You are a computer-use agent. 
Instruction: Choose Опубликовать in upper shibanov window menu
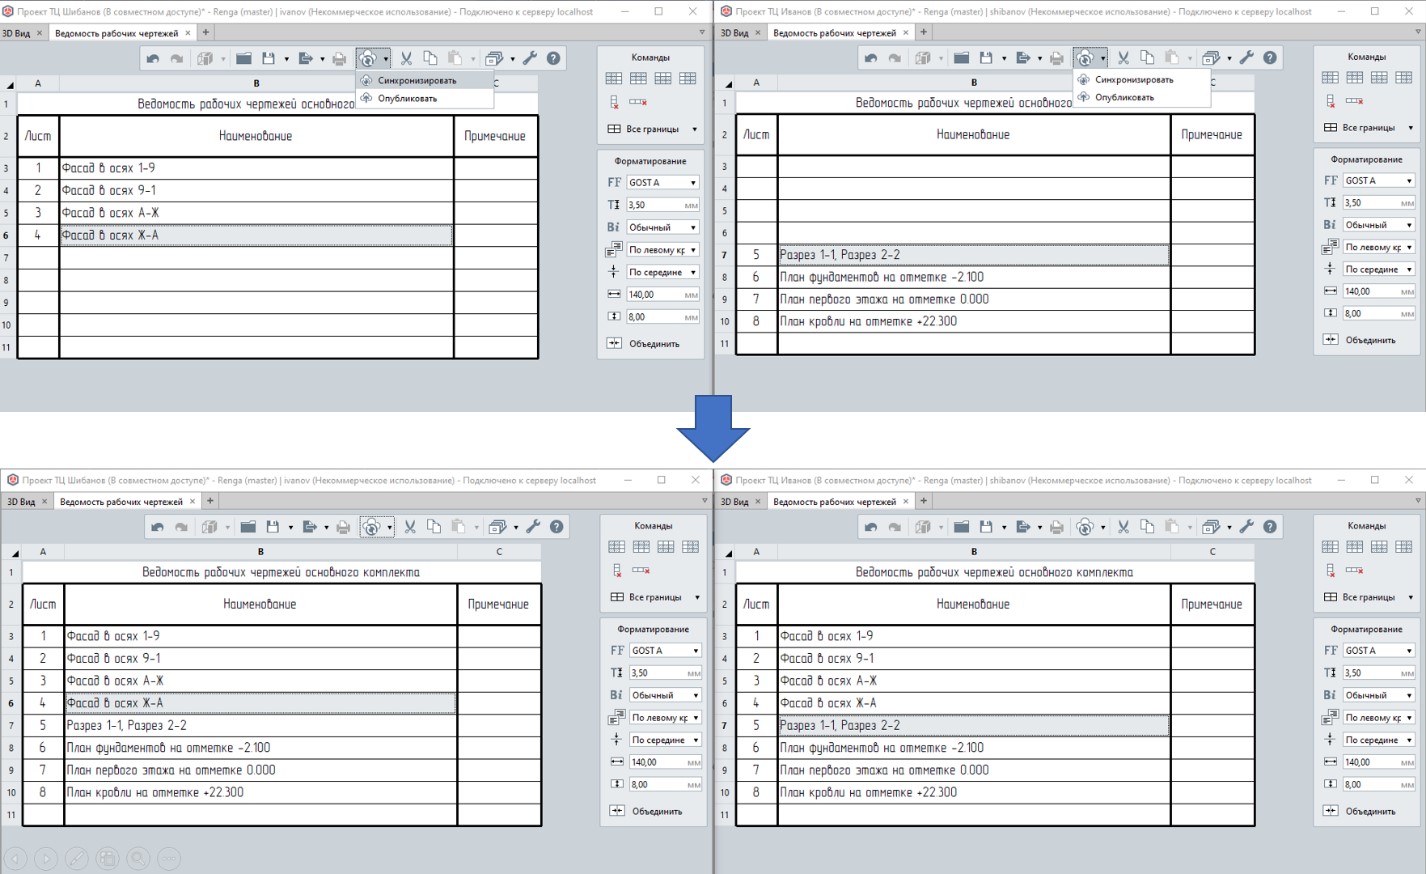coord(1124,97)
